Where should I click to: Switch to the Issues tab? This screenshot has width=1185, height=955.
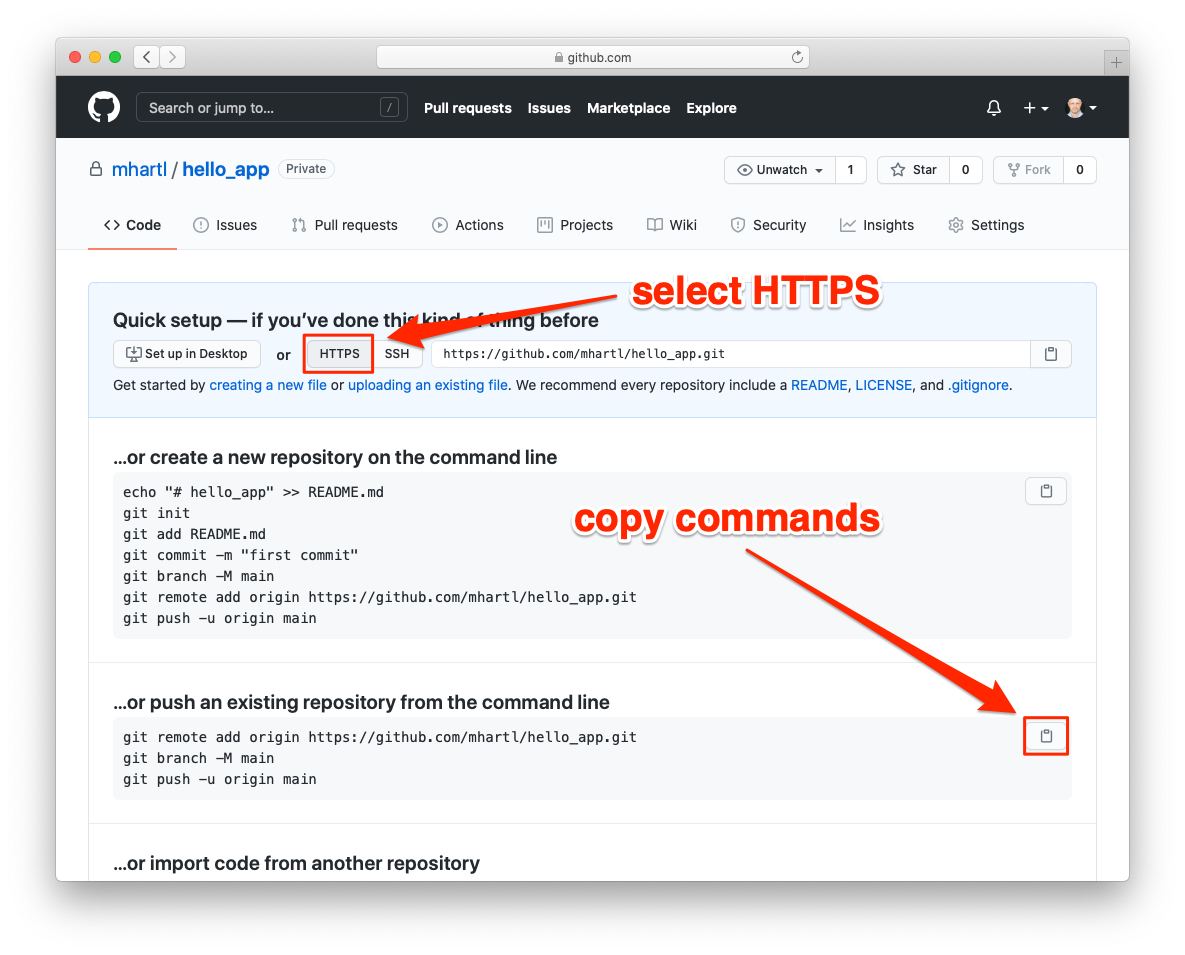tap(225, 225)
